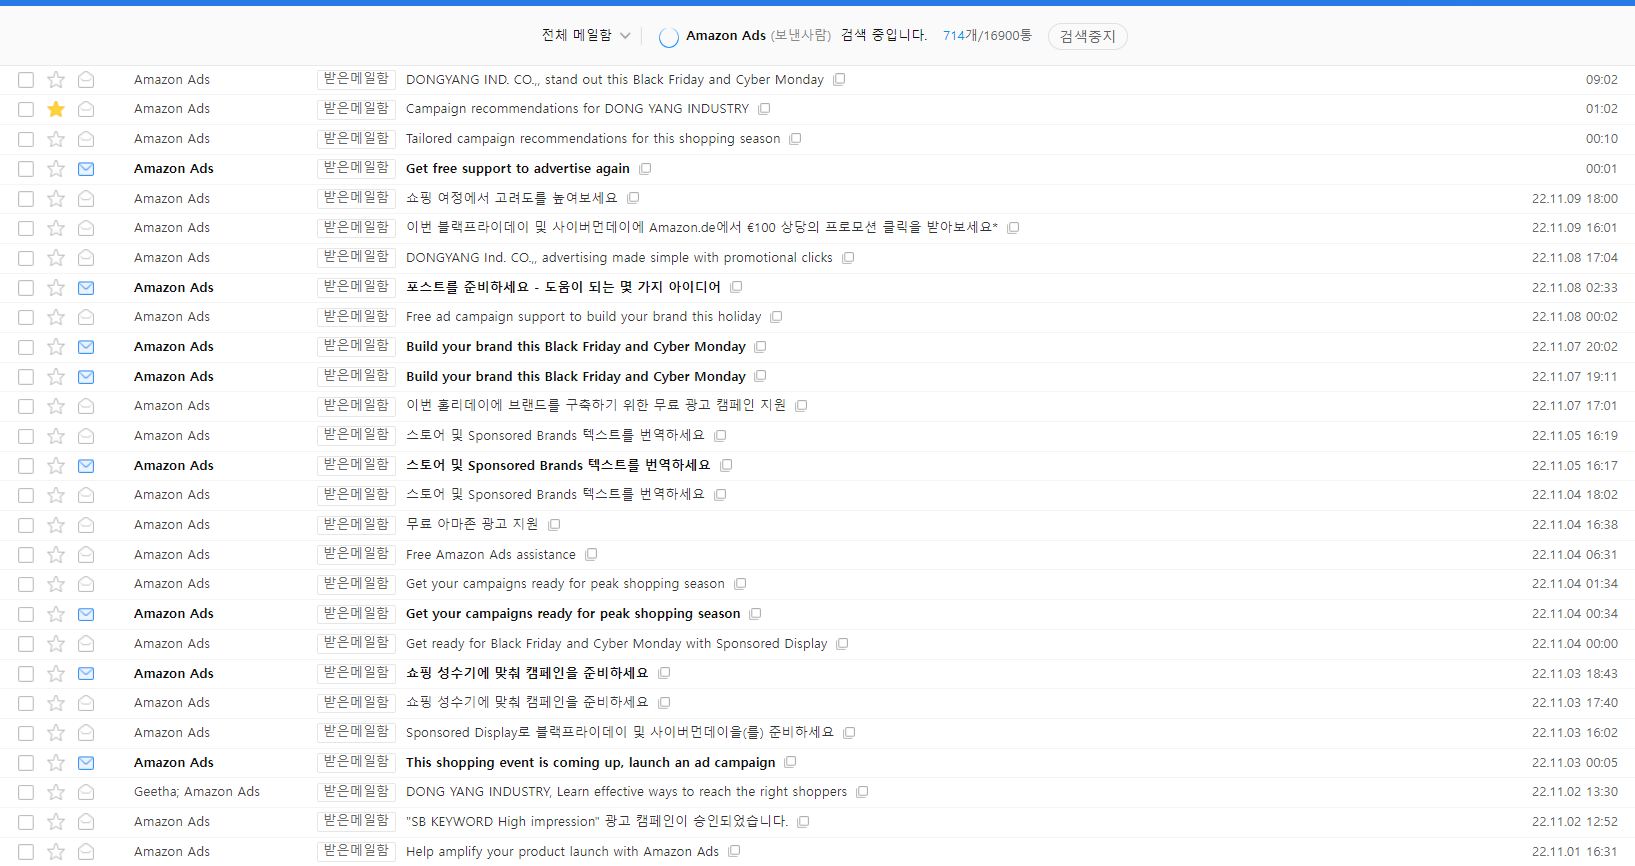
Task: Toggle read status envelope of Tailored campaign mail
Action: tap(86, 139)
